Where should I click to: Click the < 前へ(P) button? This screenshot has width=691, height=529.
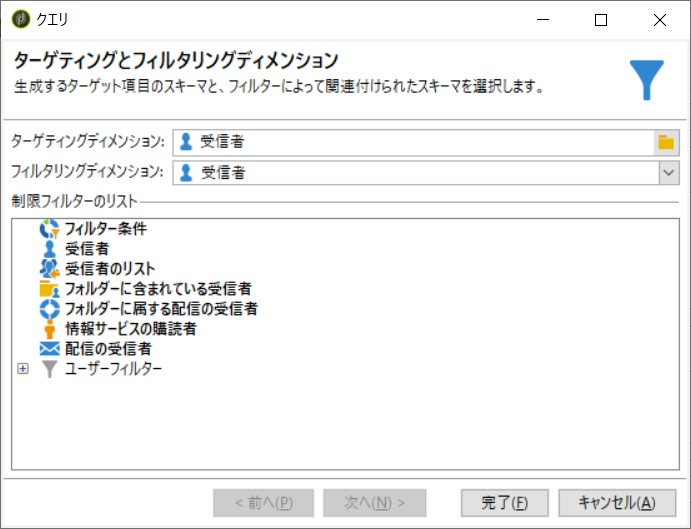click(264, 503)
